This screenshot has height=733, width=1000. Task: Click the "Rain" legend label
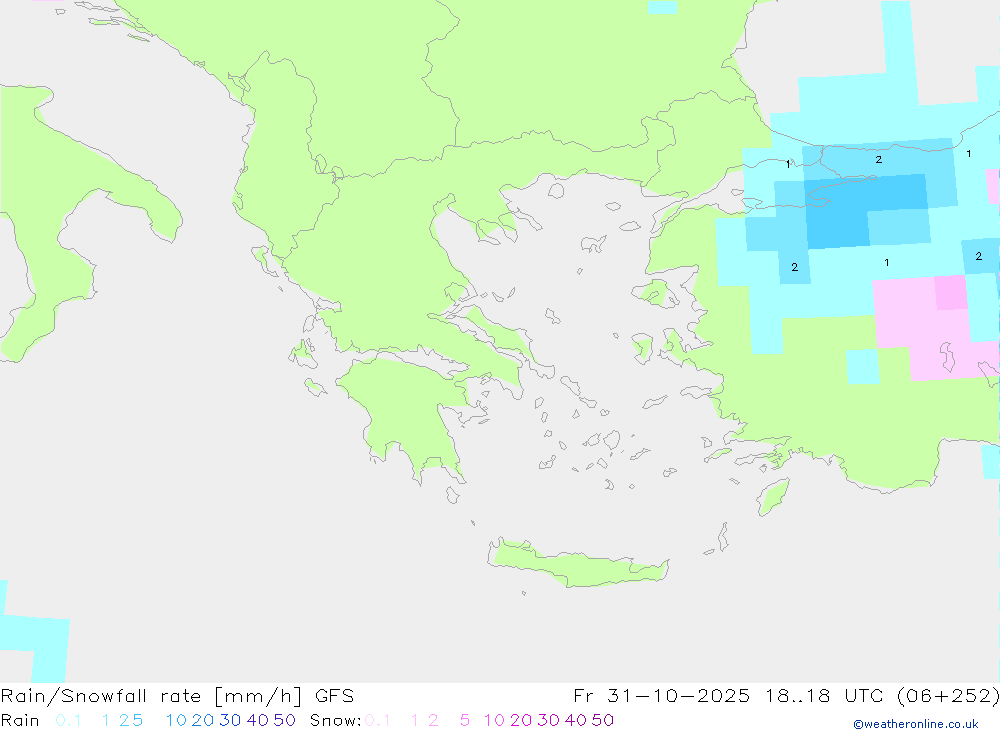[20, 720]
